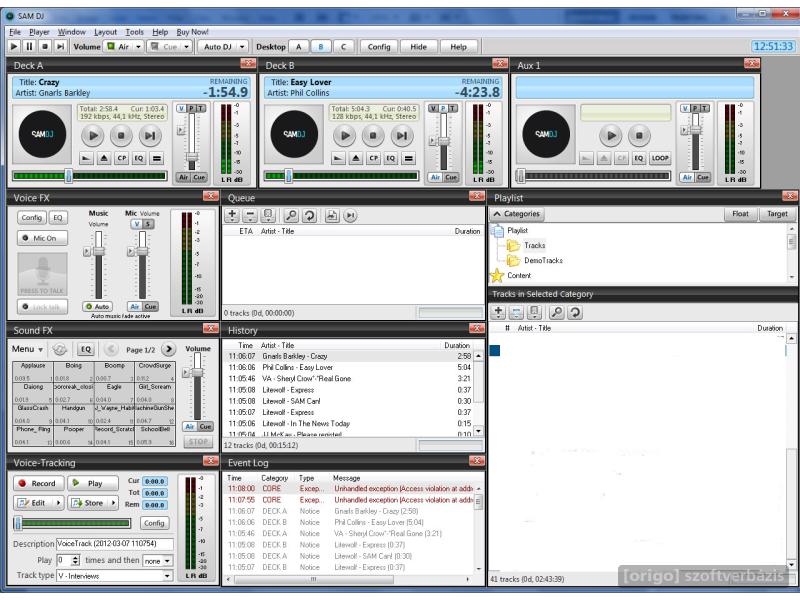Open the Cue dropdown in main toolbar
Viewport: 800px width, 600px height.
pyautogui.click(x=186, y=46)
